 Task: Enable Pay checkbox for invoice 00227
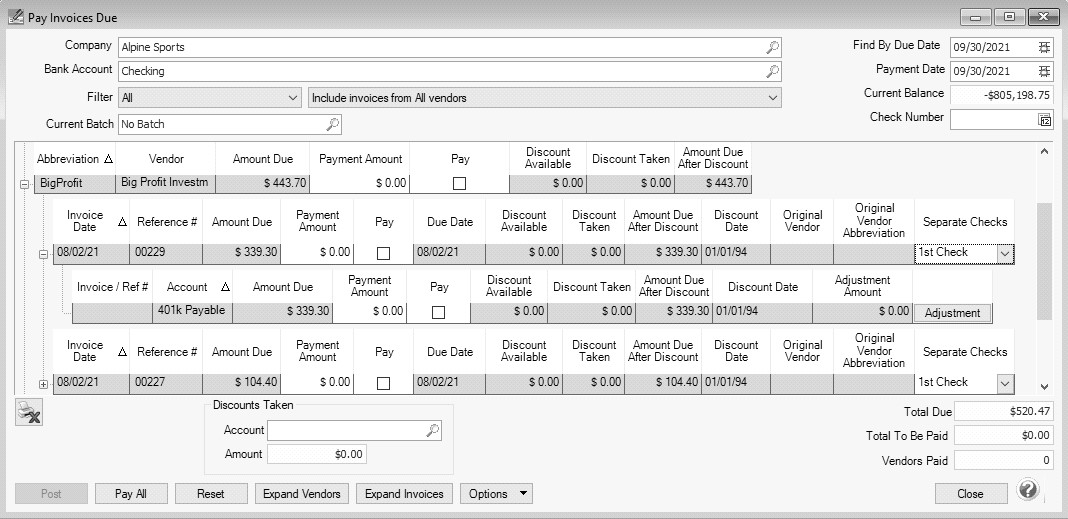tap(384, 383)
